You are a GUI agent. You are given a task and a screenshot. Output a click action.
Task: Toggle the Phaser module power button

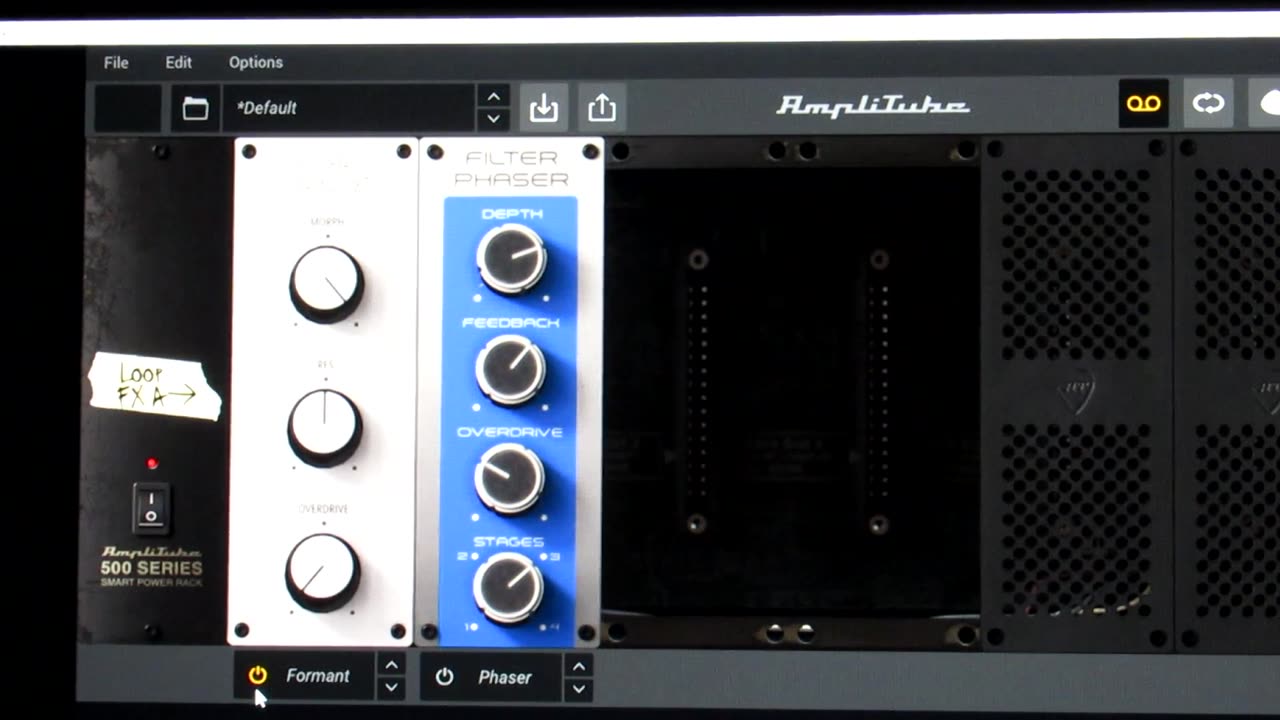pos(445,677)
